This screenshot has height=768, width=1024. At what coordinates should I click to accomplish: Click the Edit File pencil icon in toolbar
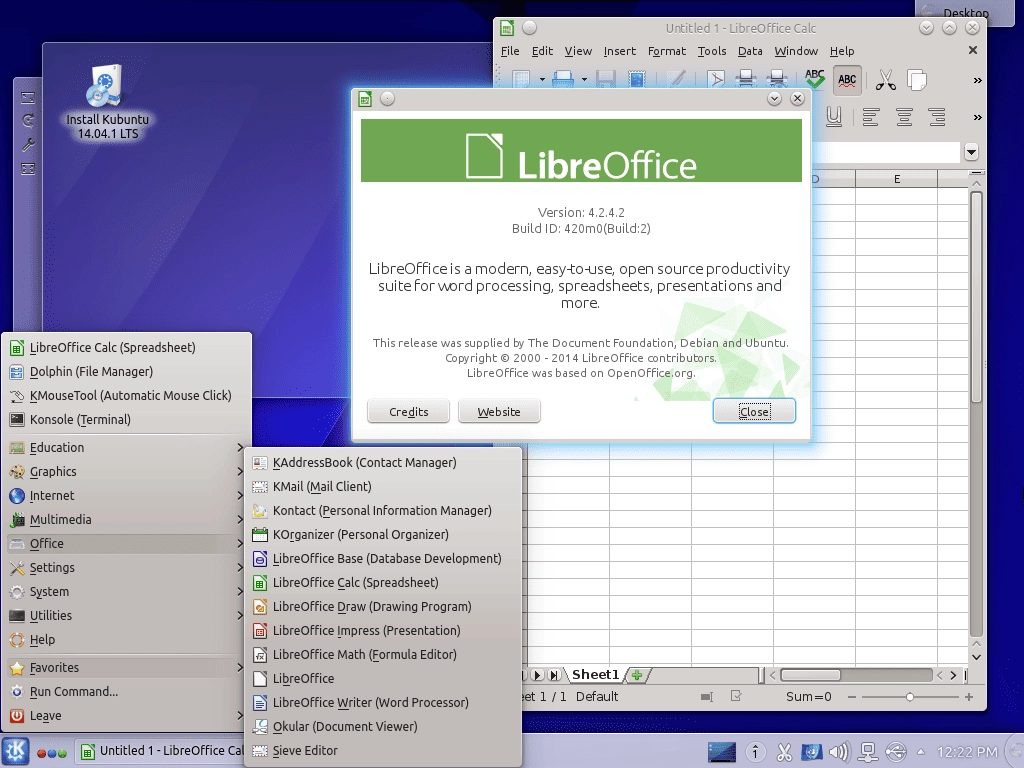click(676, 80)
